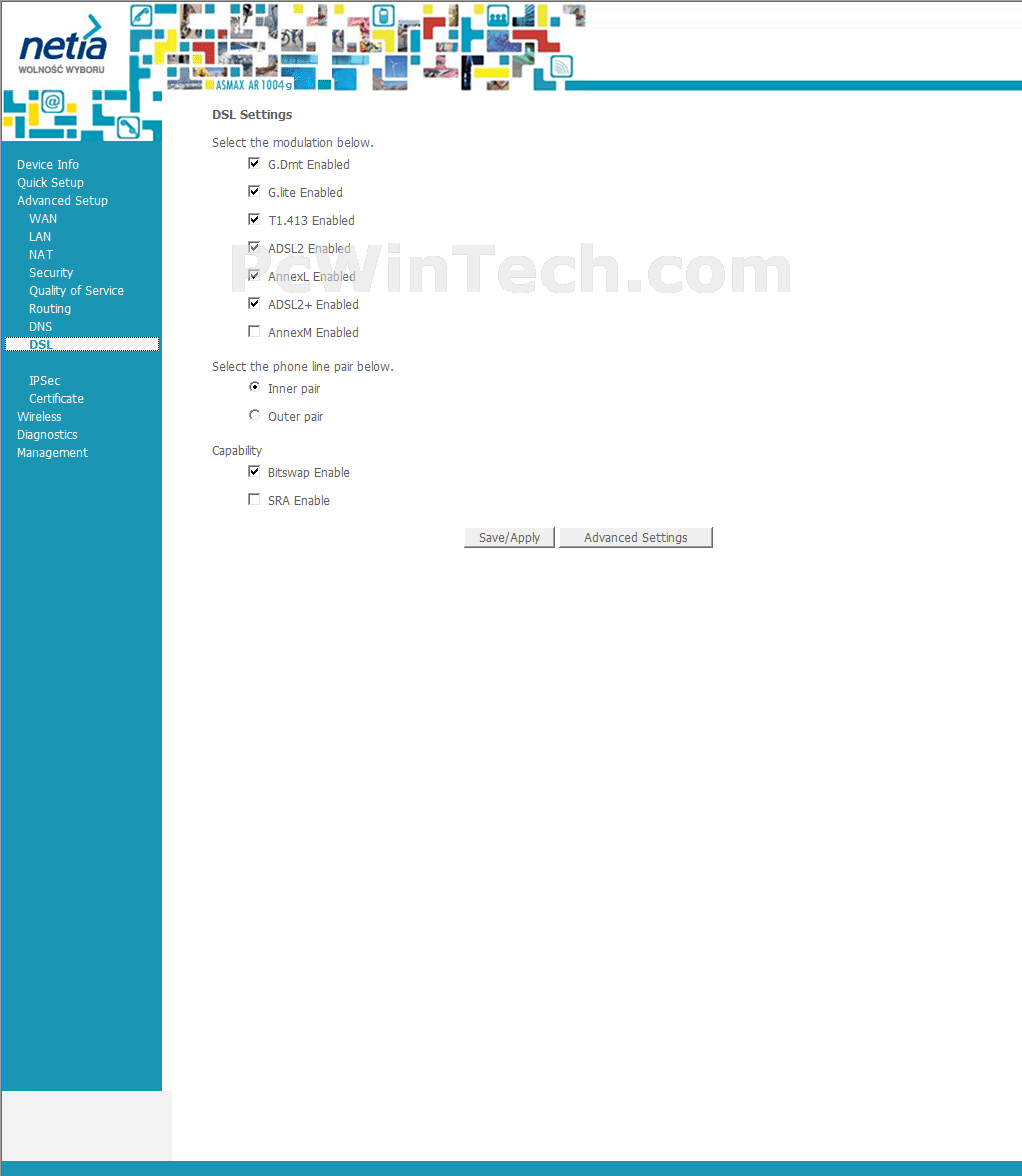
Task: Toggle G.lite Enabled checkbox
Action: [x=254, y=191]
